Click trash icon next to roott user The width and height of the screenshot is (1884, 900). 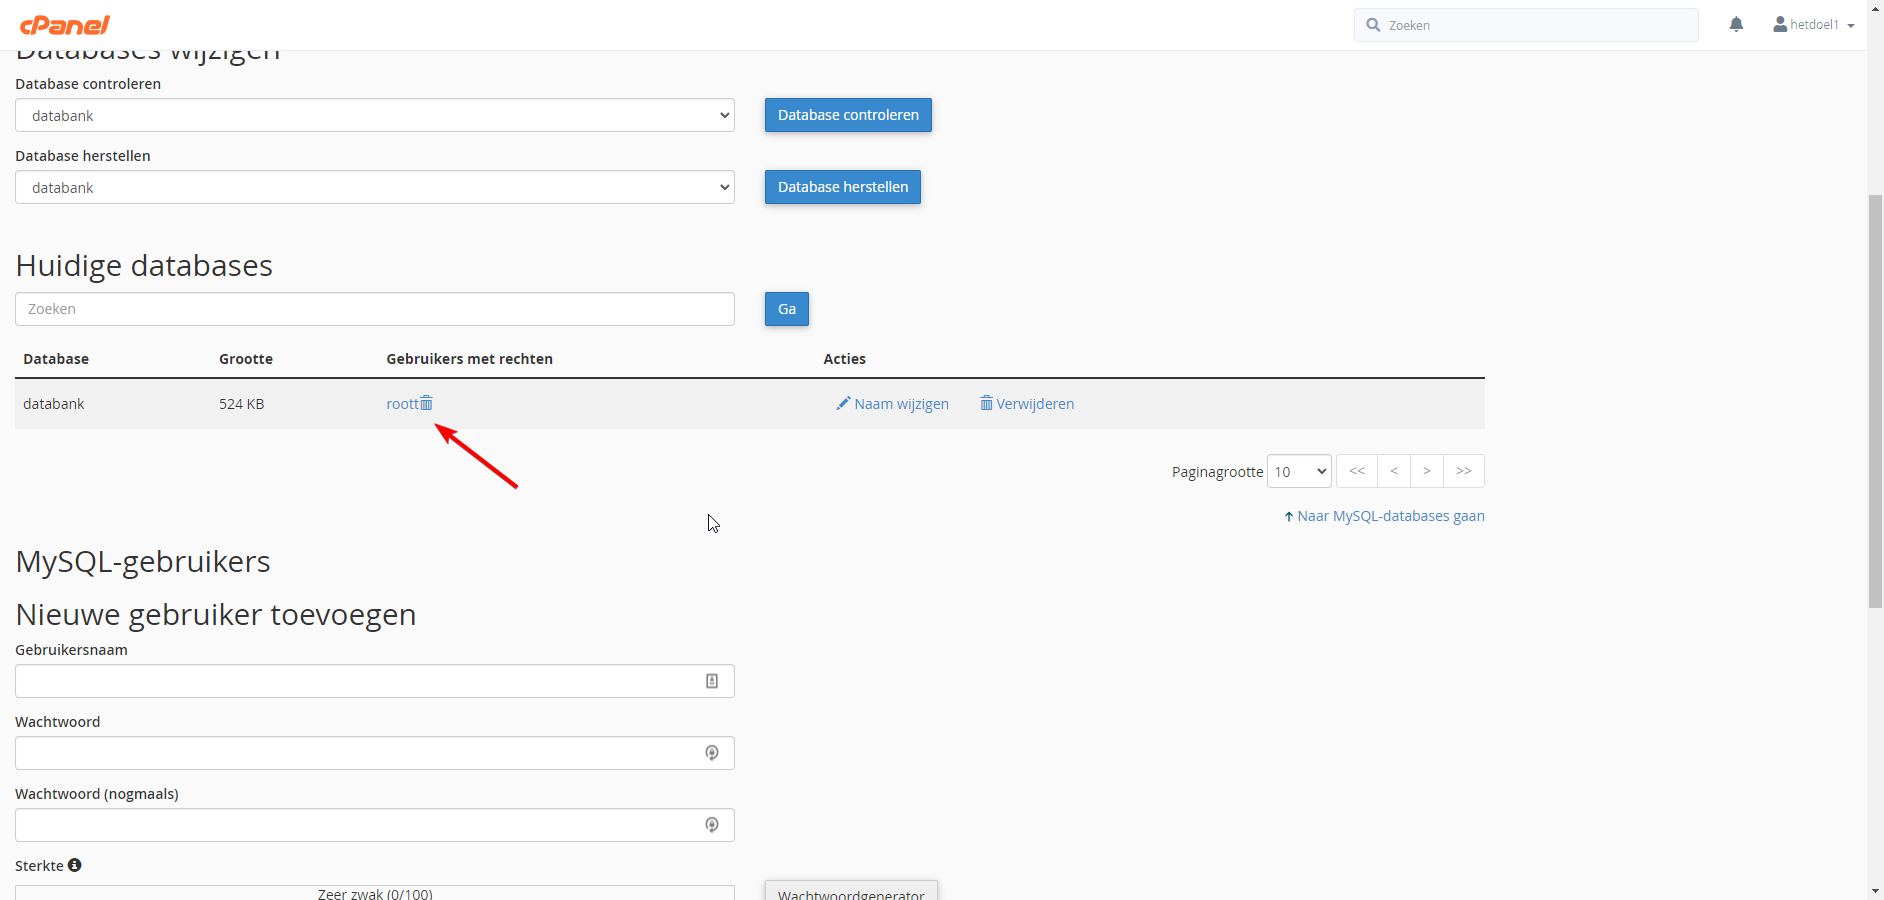click(427, 404)
